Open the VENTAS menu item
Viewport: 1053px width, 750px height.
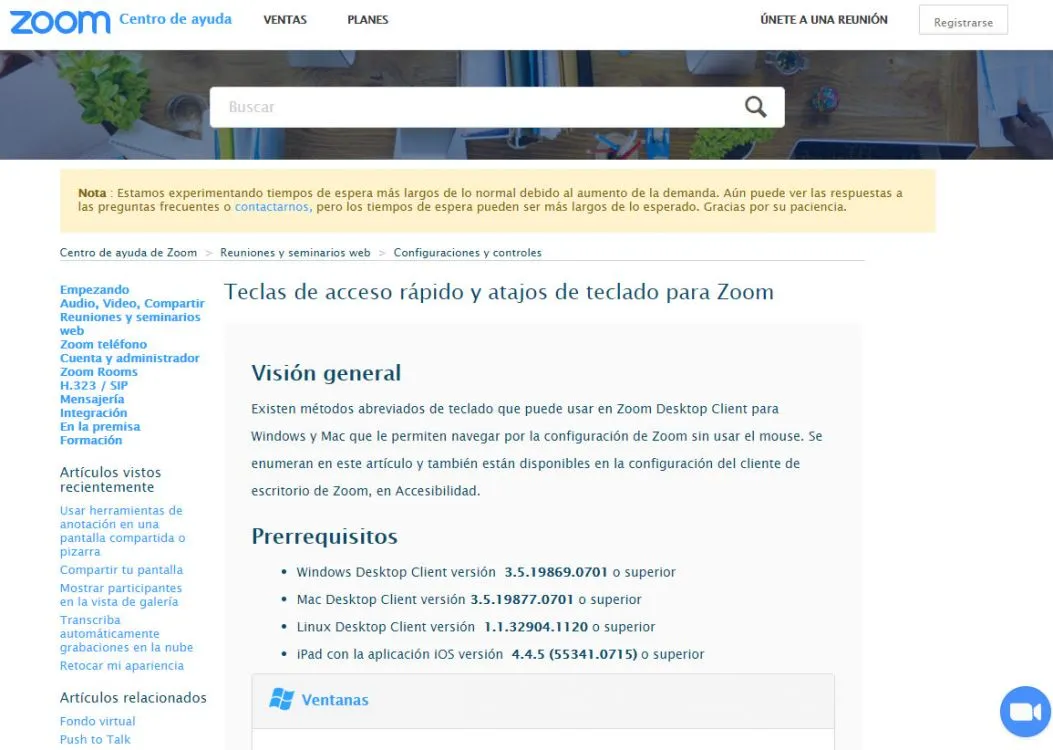(285, 19)
